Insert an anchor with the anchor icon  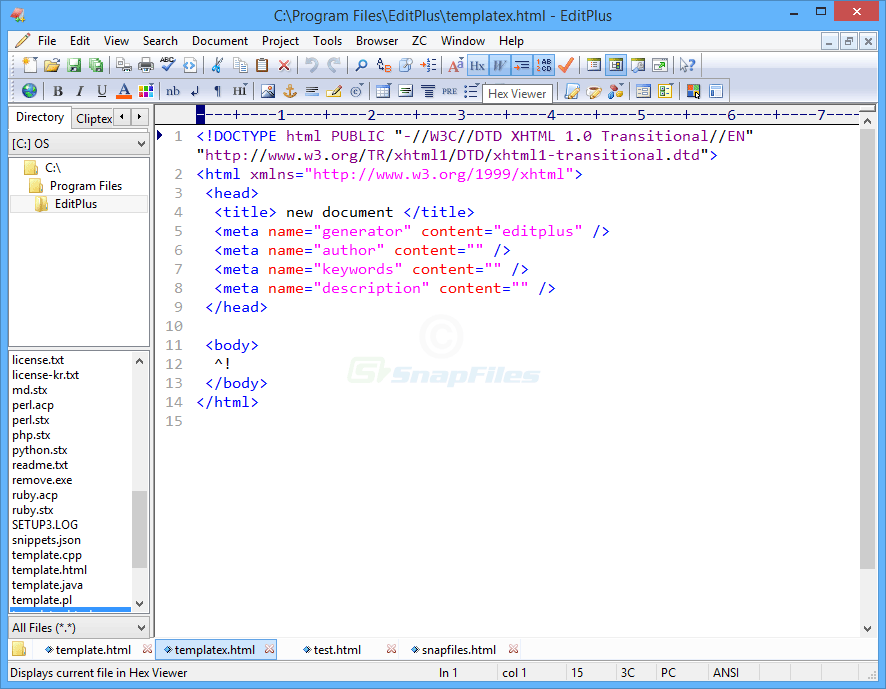290,91
